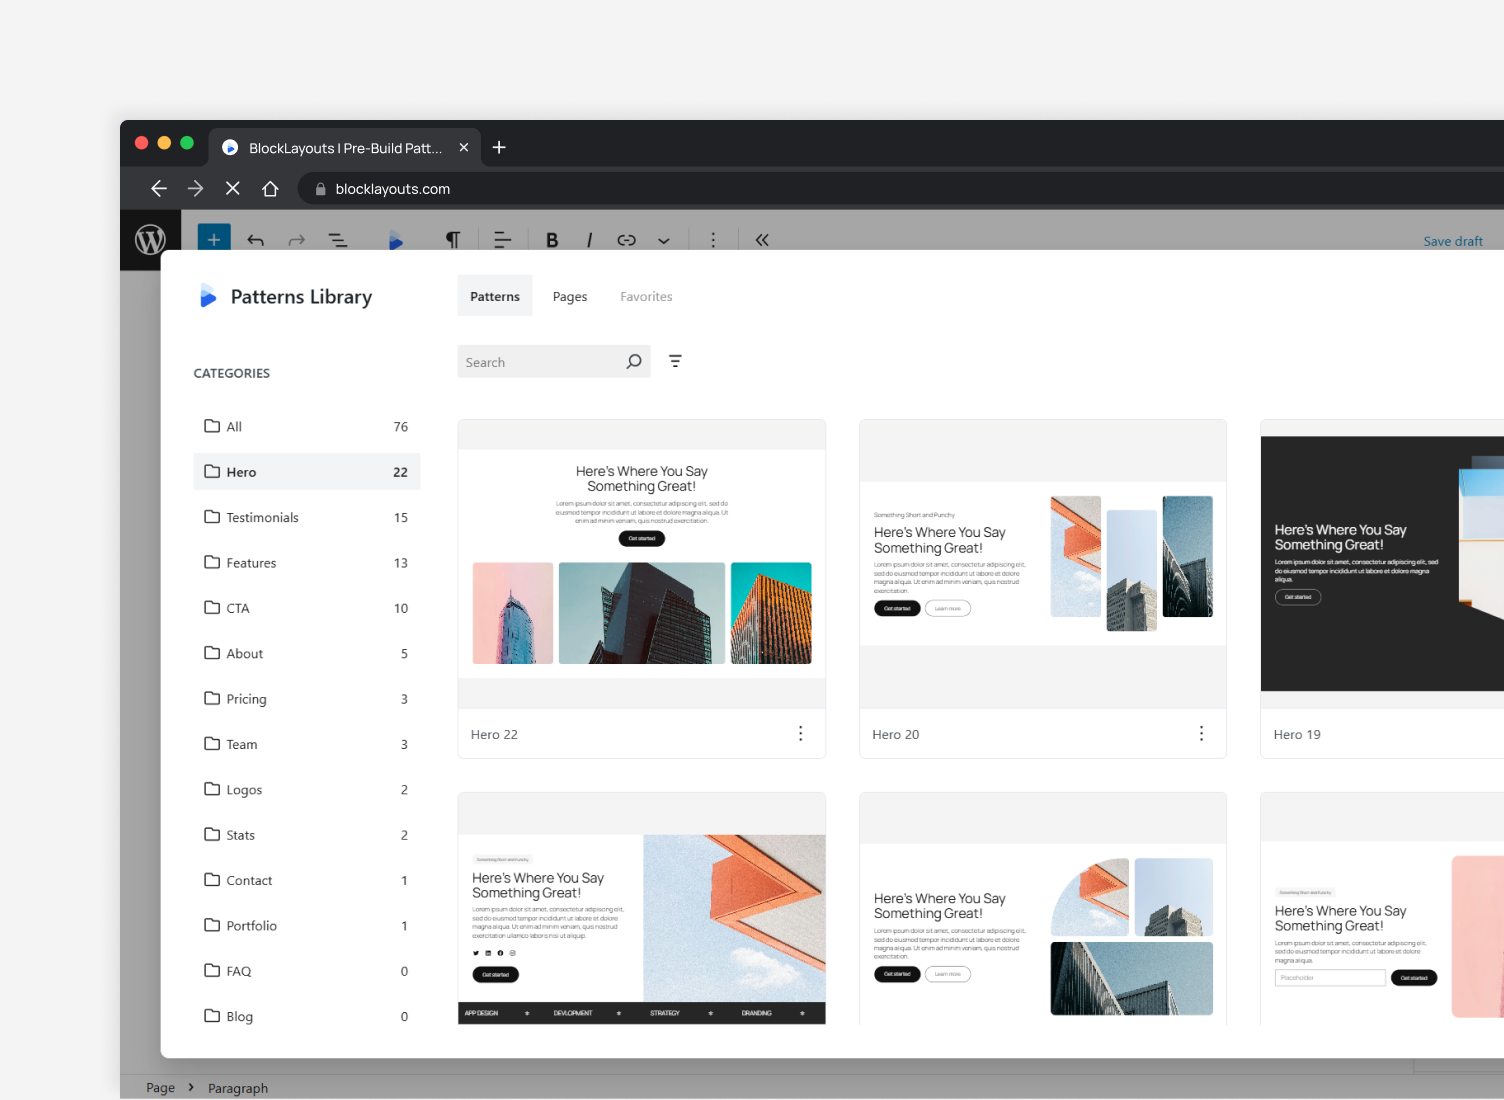Collapse toolbar with double chevron icon
The width and height of the screenshot is (1504, 1100).
tap(762, 240)
